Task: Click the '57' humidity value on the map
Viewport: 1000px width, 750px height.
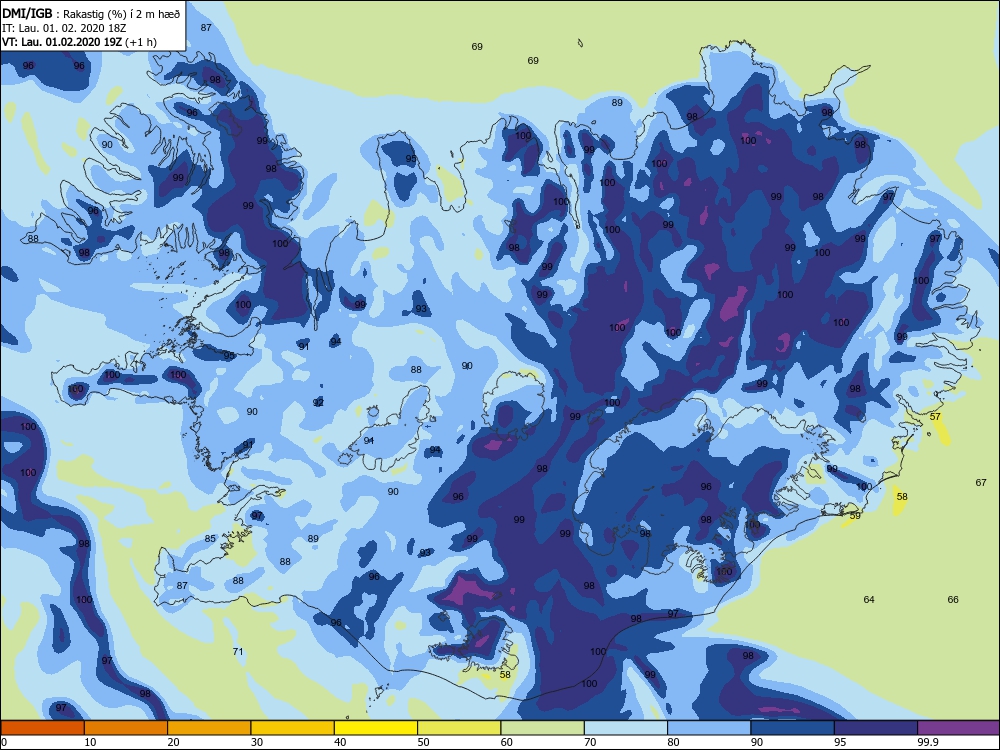Action: coord(935,416)
